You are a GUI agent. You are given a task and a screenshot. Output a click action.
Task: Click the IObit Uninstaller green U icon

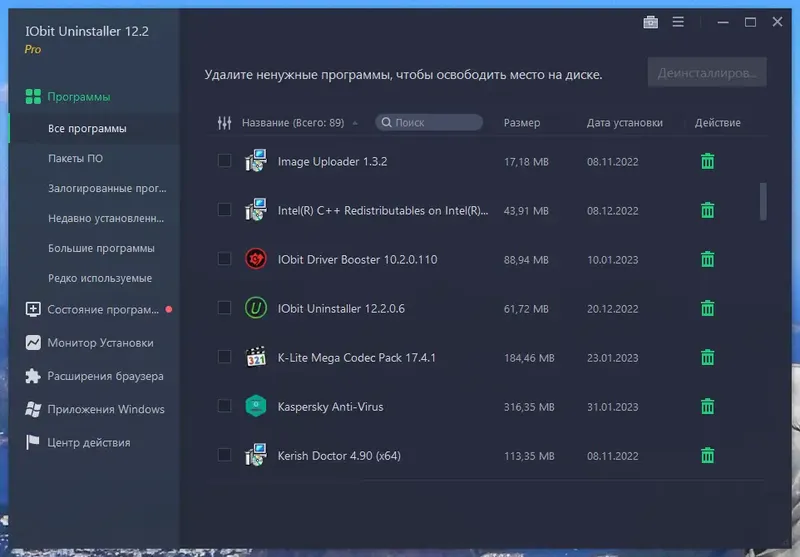[256, 308]
